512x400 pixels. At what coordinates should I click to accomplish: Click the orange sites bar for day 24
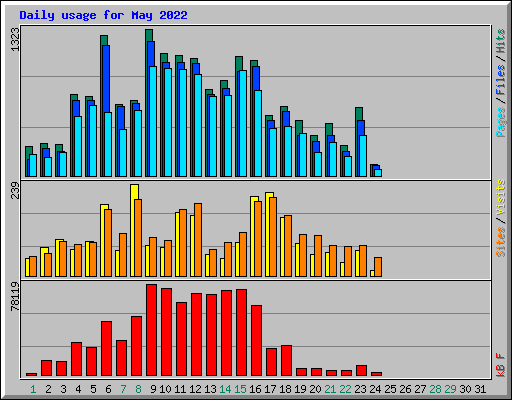(378, 267)
